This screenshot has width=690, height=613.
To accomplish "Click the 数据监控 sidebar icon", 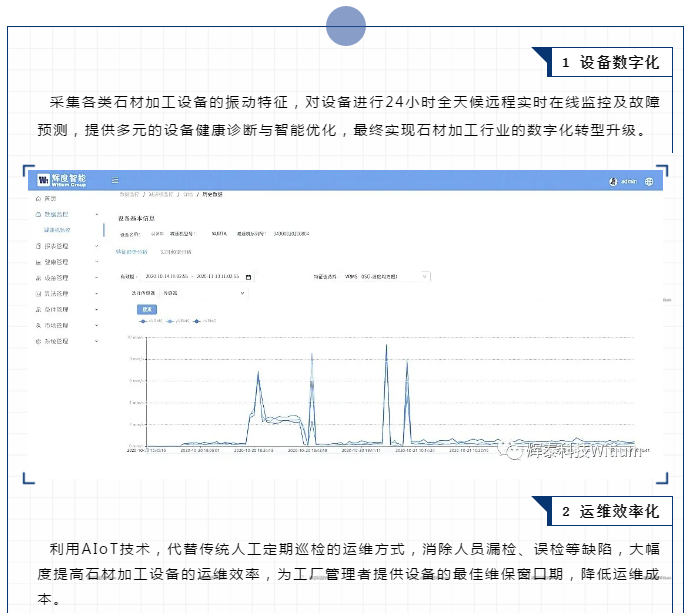I will (x=38, y=214).
